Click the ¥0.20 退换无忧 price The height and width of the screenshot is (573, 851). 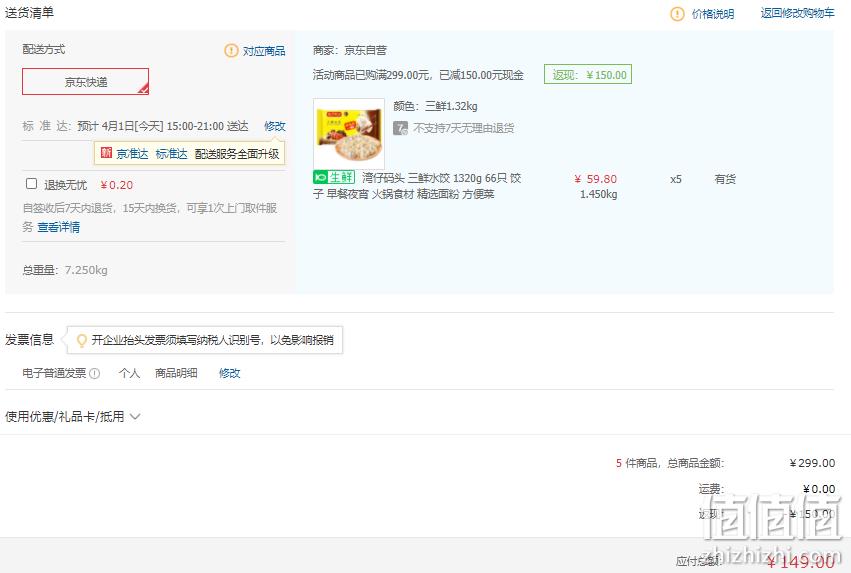tap(117, 185)
